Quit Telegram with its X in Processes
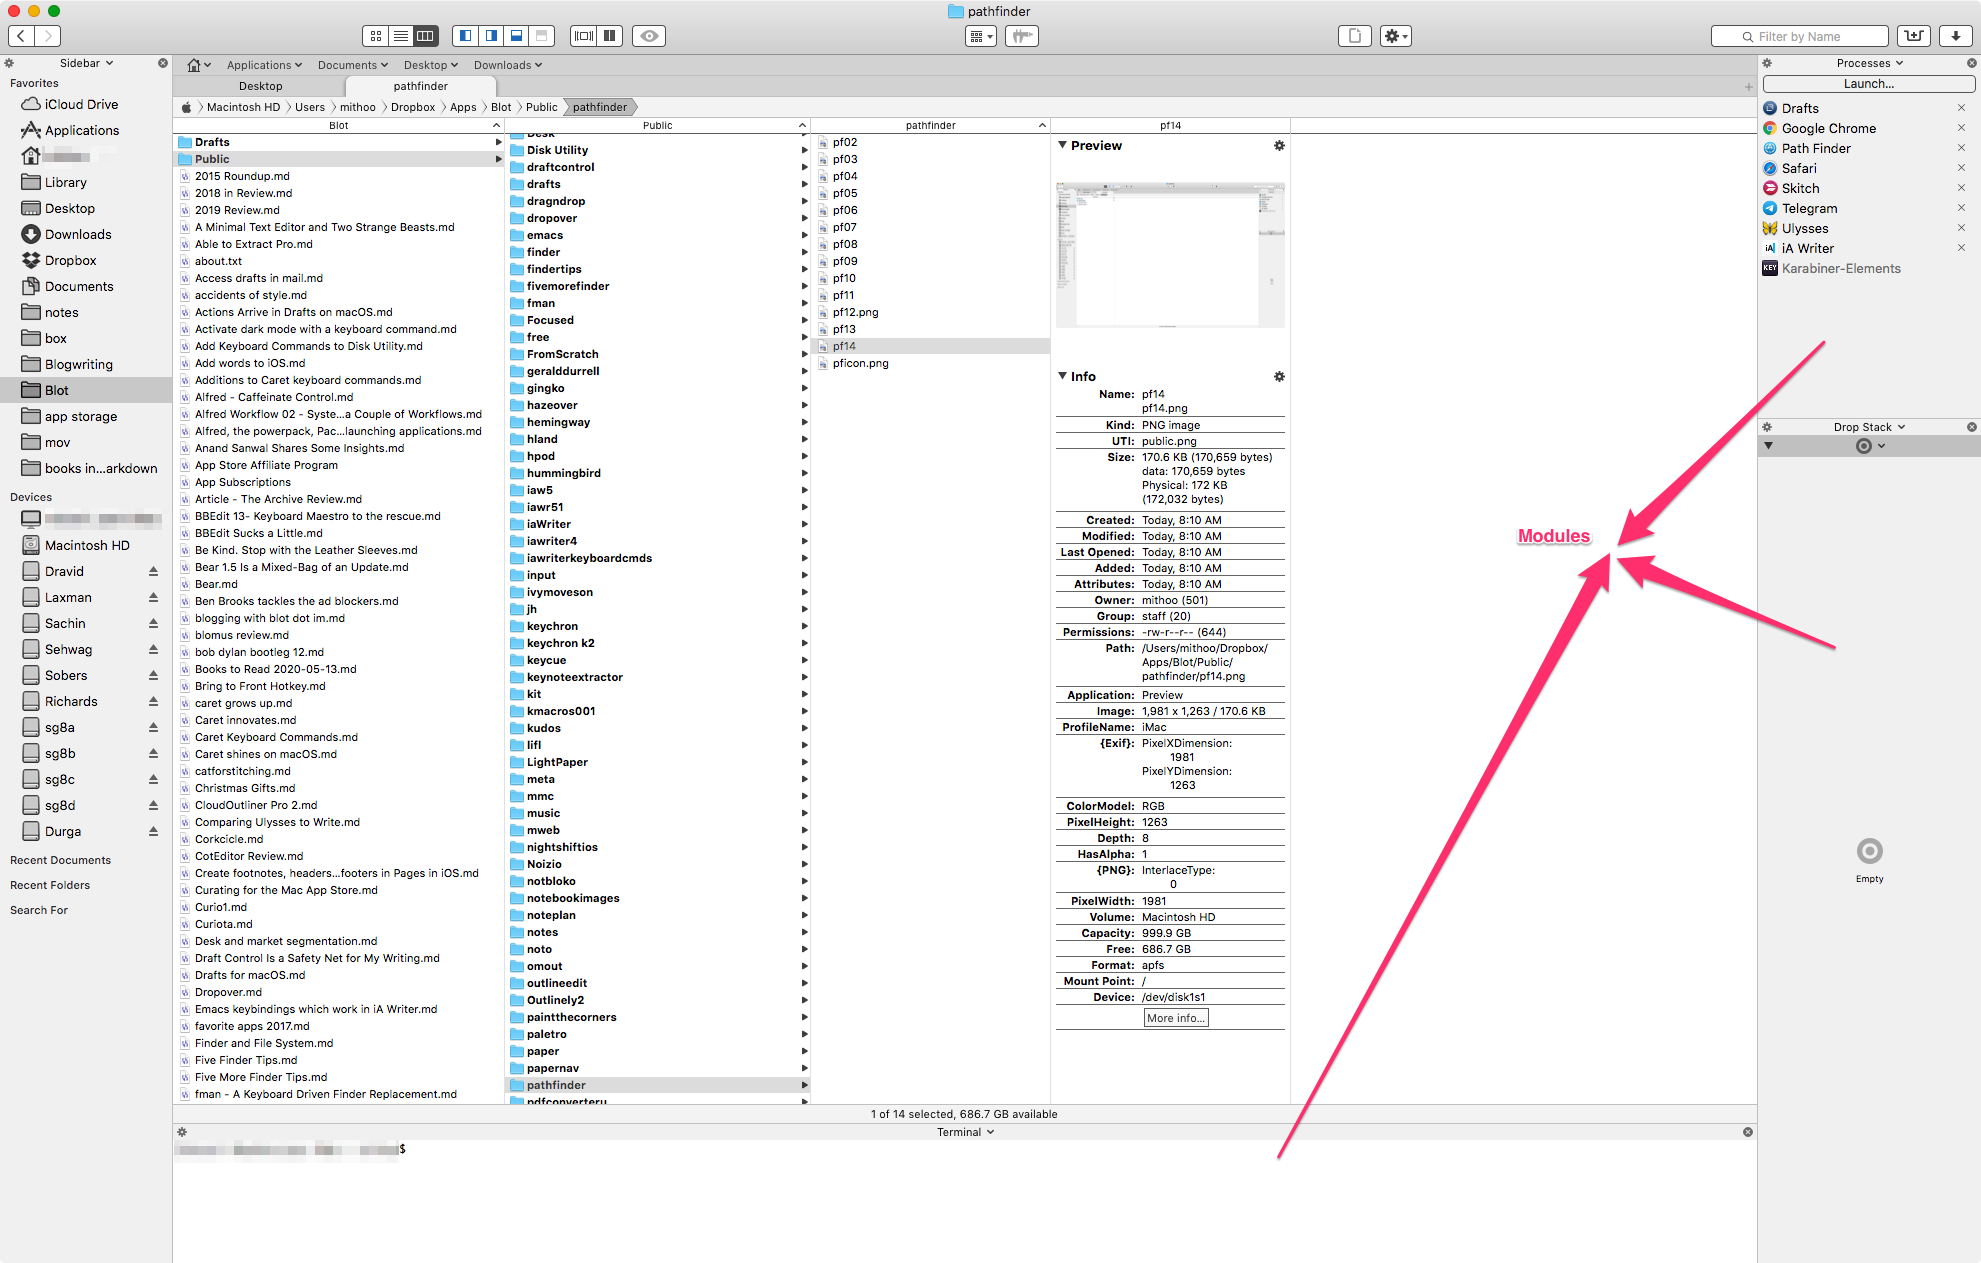The image size is (1981, 1263). (x=1960, y=208)
